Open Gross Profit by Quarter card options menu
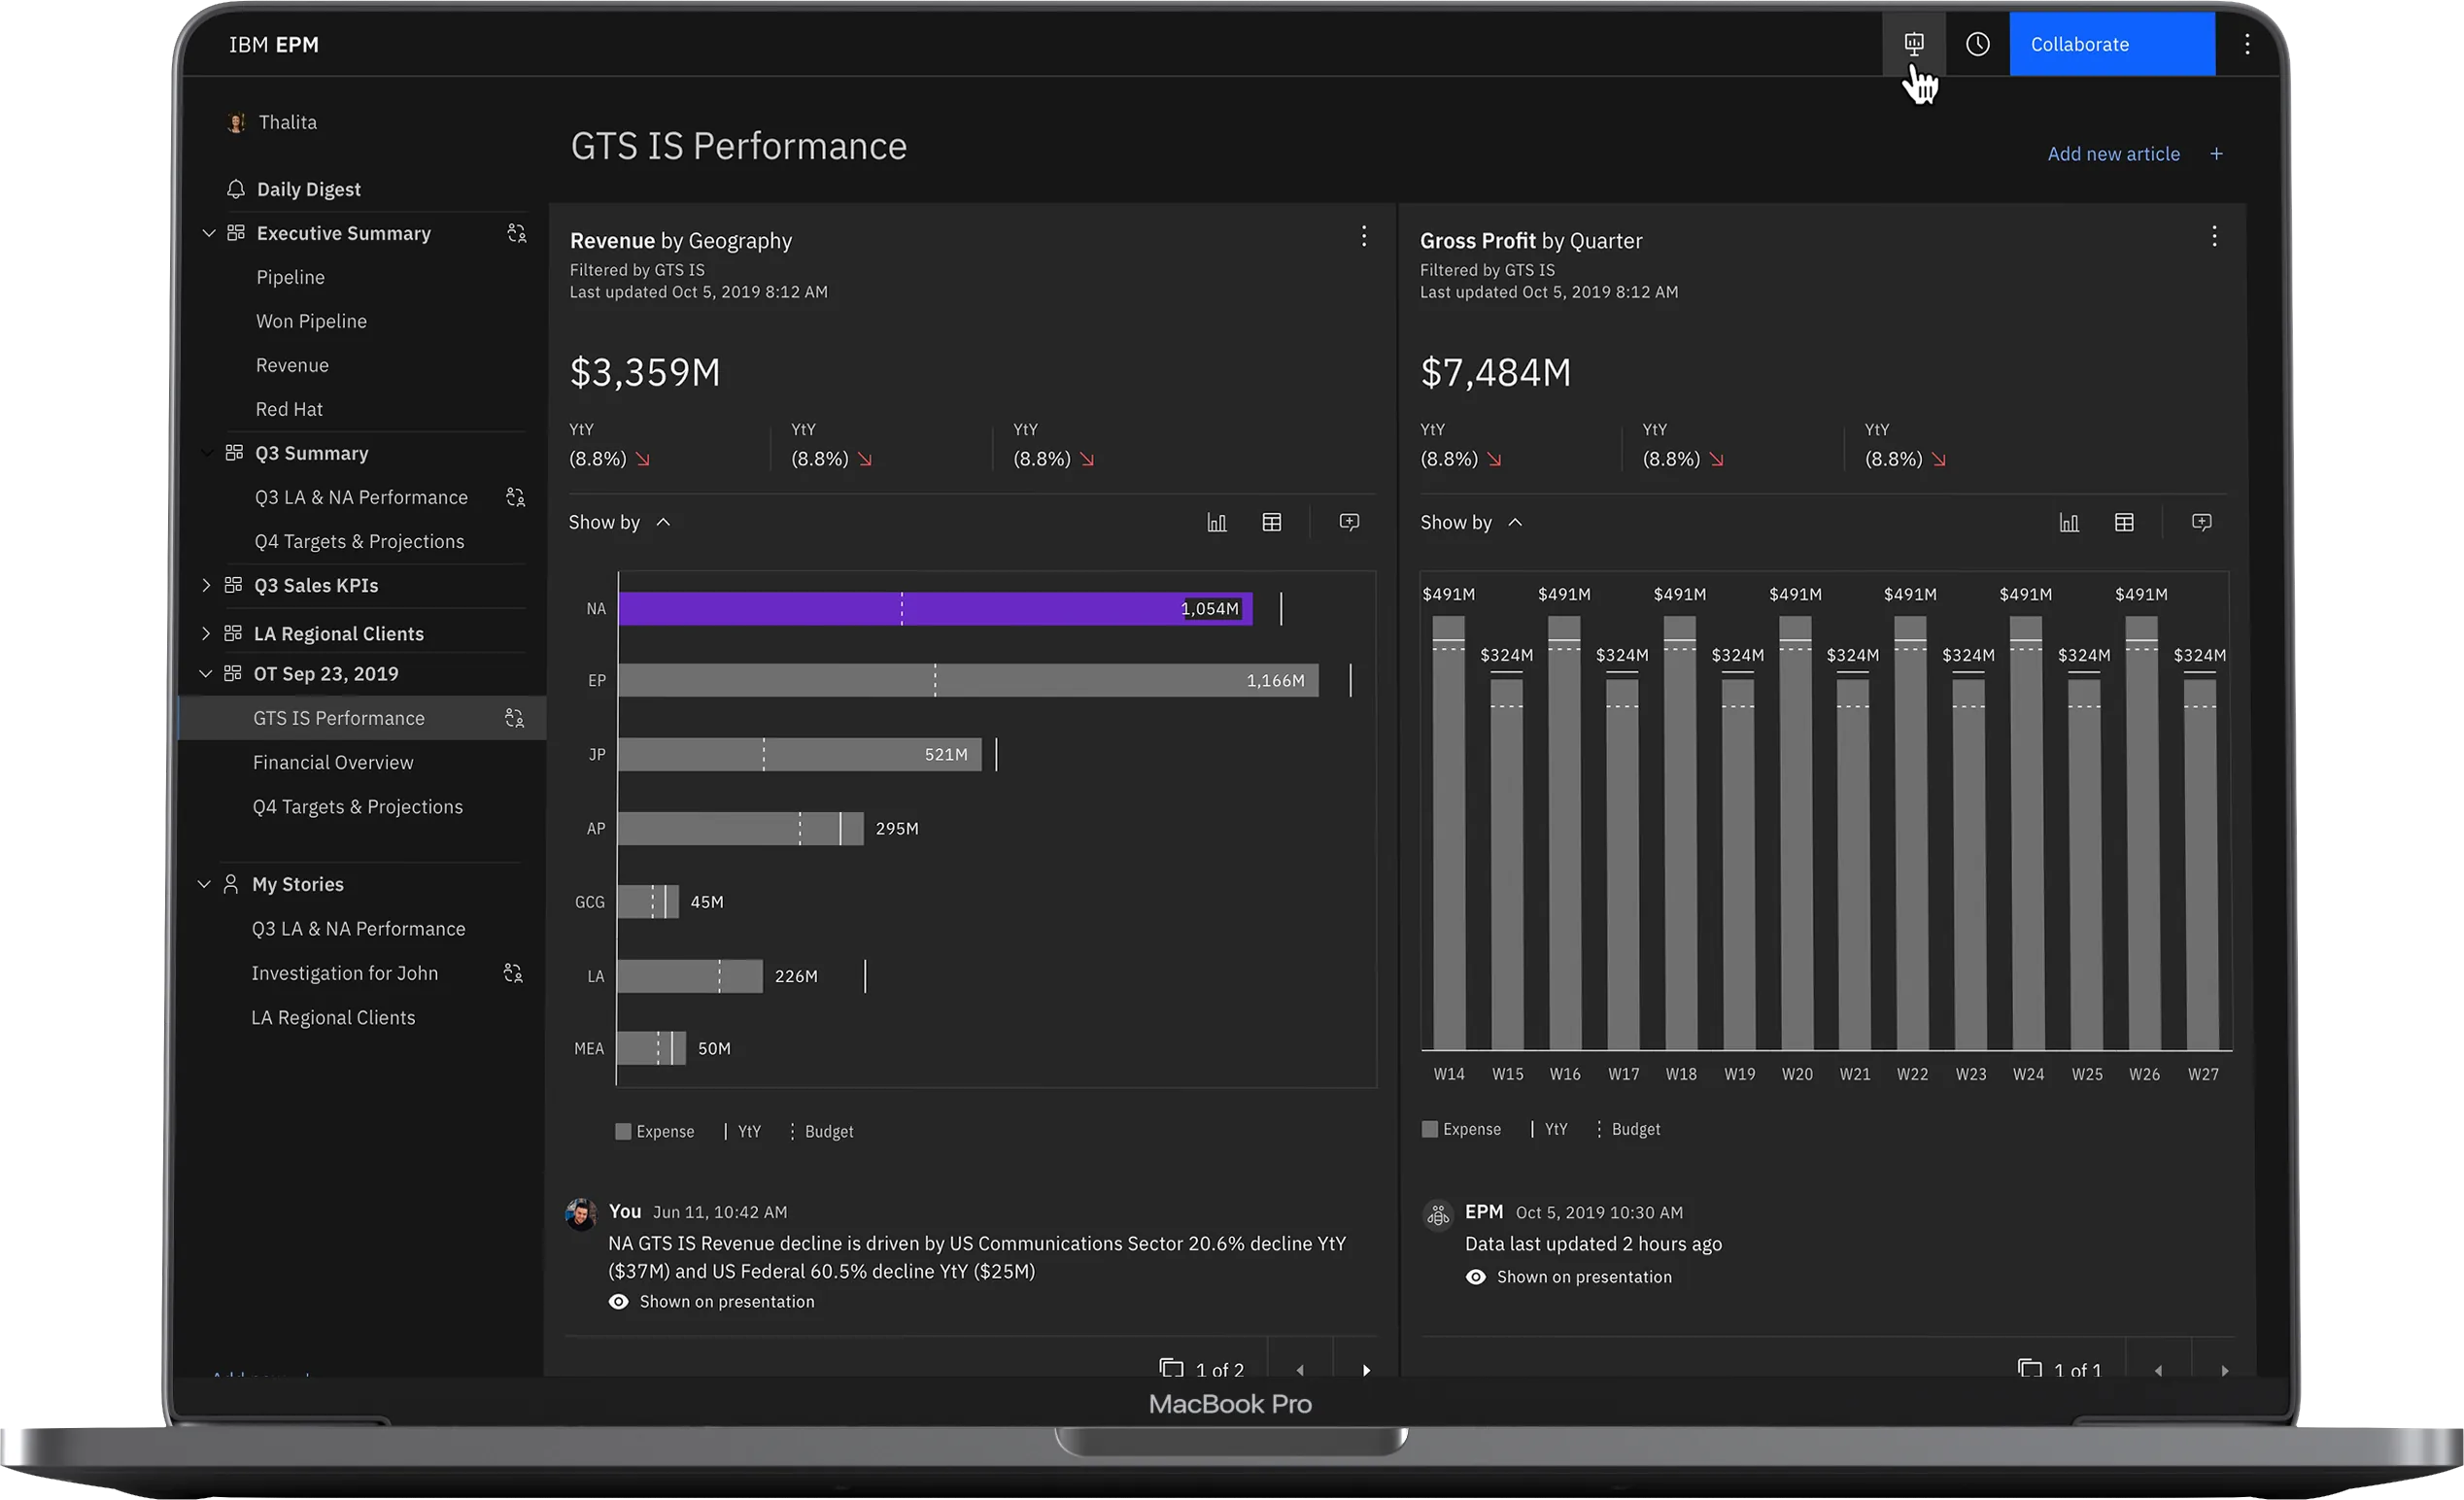The image size is (2464, 1500). tap(2214, 236)
